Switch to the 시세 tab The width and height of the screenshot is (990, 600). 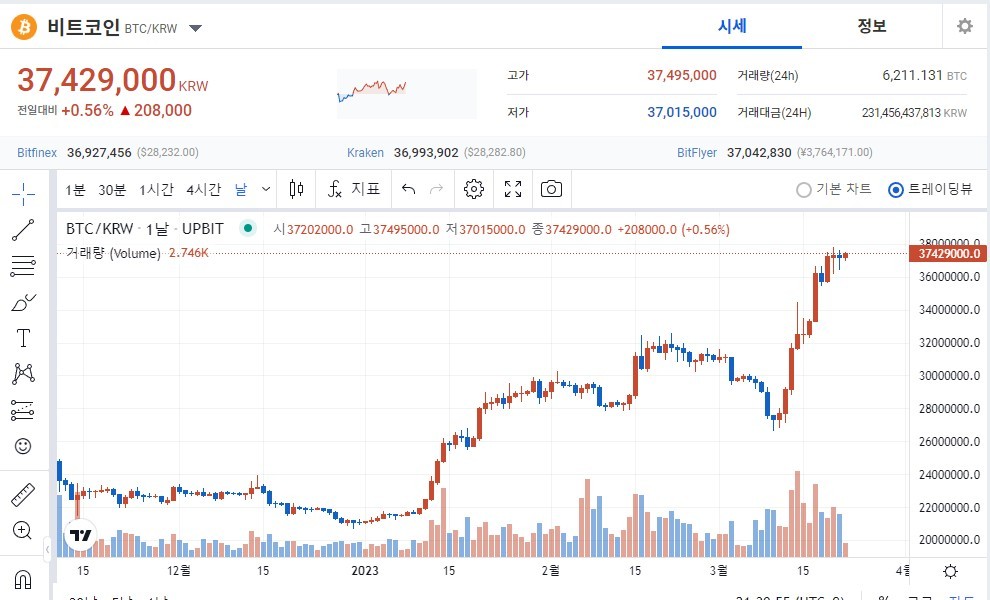pos(731,27)
